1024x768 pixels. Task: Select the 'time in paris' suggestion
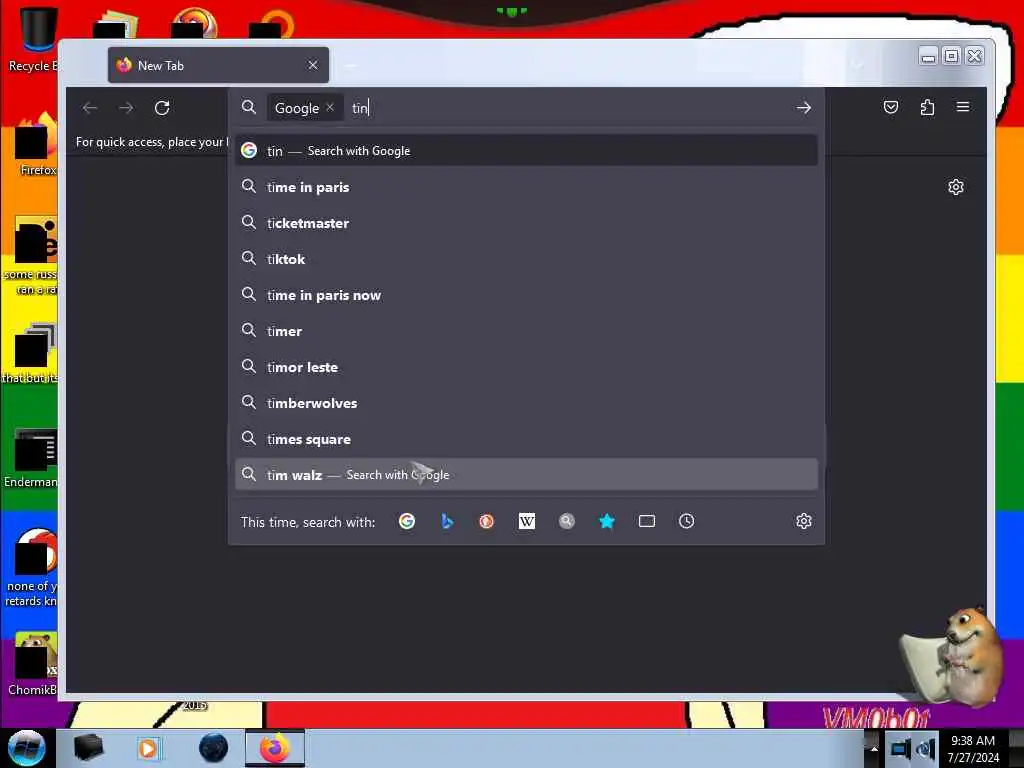[x=526, y=187]
